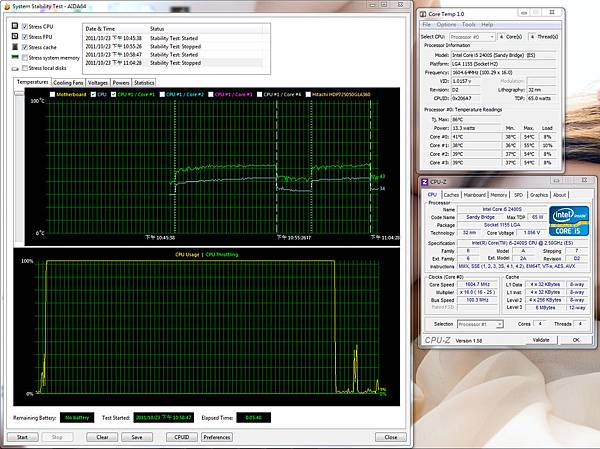Click the Validate button in CPU-Z
600x449 pixels.
pyautogui.click(x=541, y=340)
